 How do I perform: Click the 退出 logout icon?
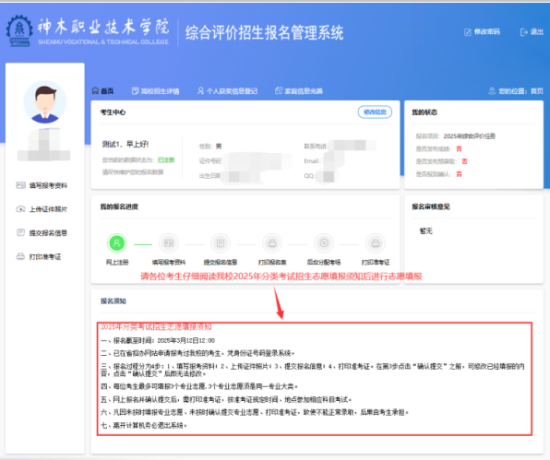click(x=524, y=32)
